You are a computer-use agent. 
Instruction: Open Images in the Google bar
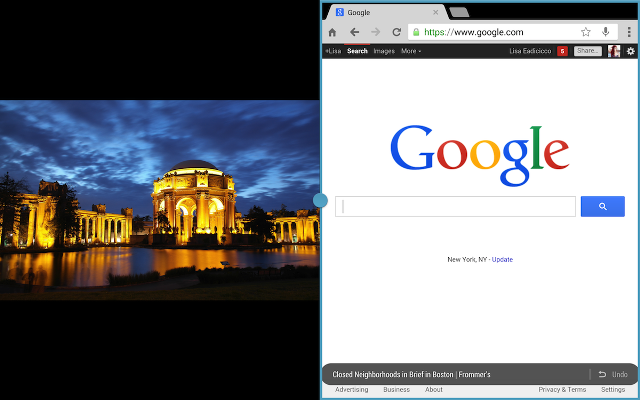coord(384,51)
